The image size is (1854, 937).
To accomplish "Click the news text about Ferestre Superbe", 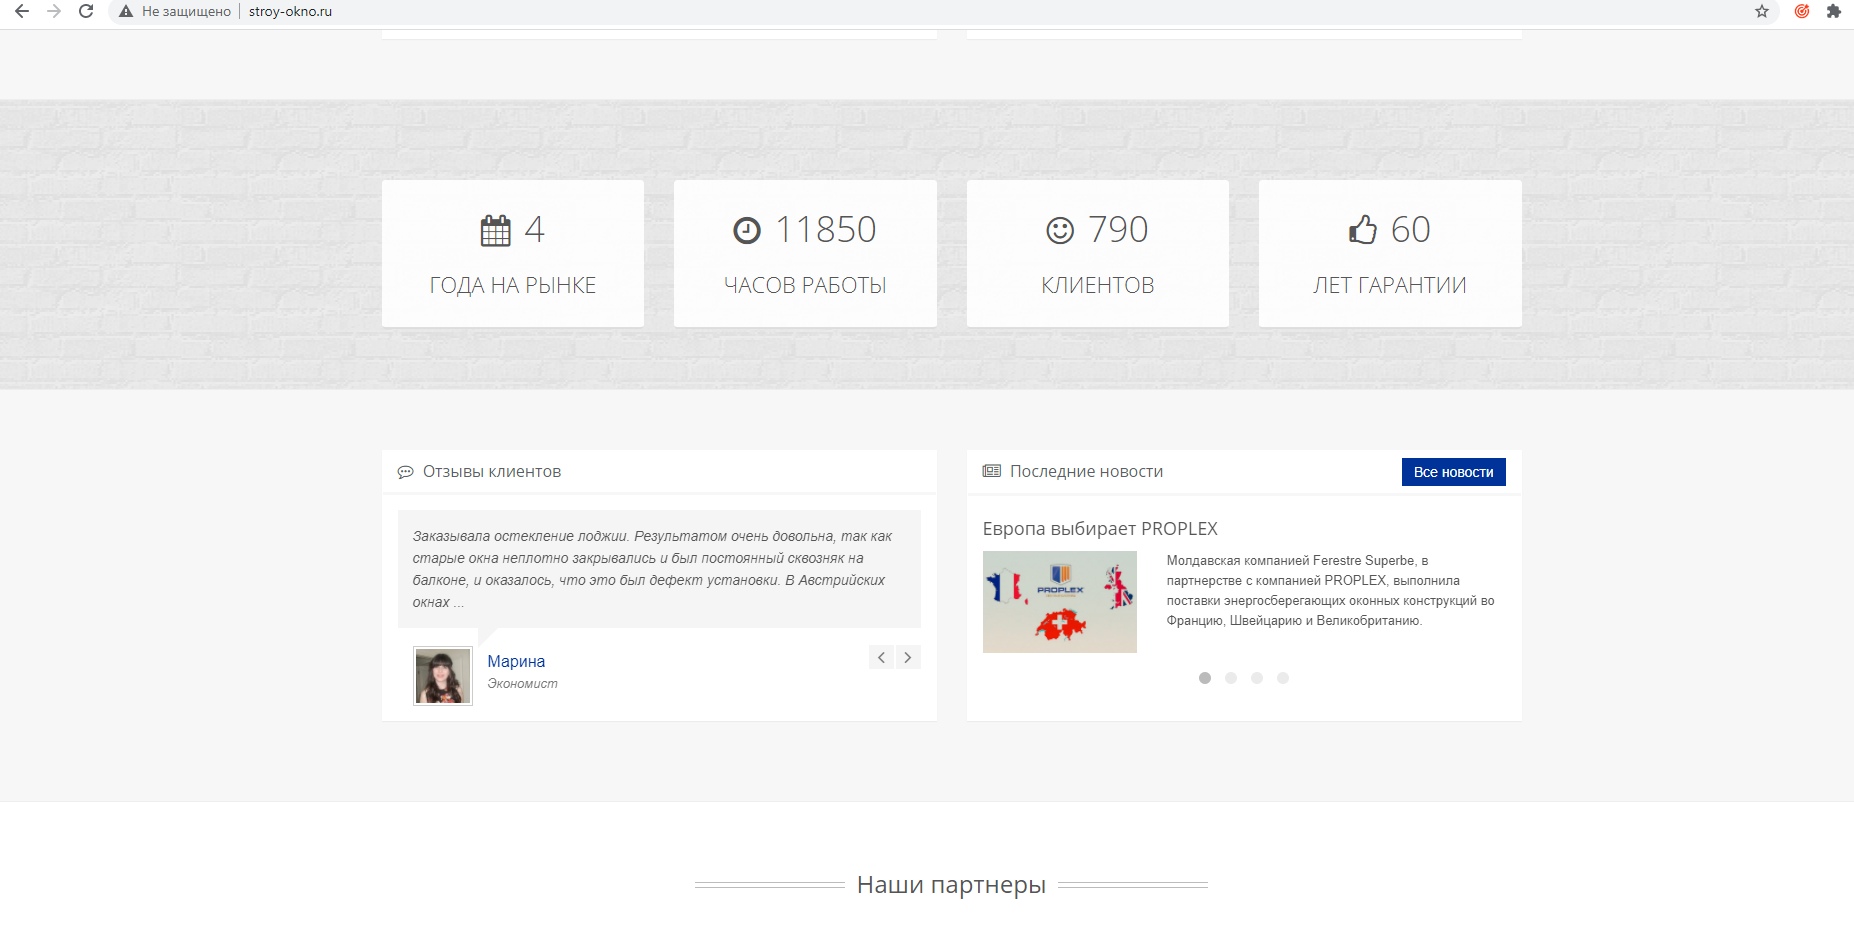I will click(x=1330, y=591).
